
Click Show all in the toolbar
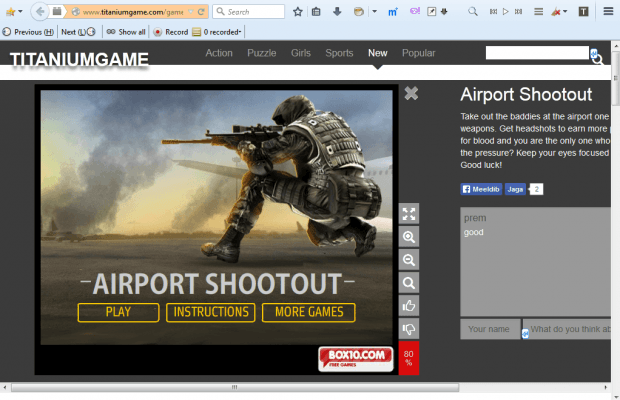[126, 32]
